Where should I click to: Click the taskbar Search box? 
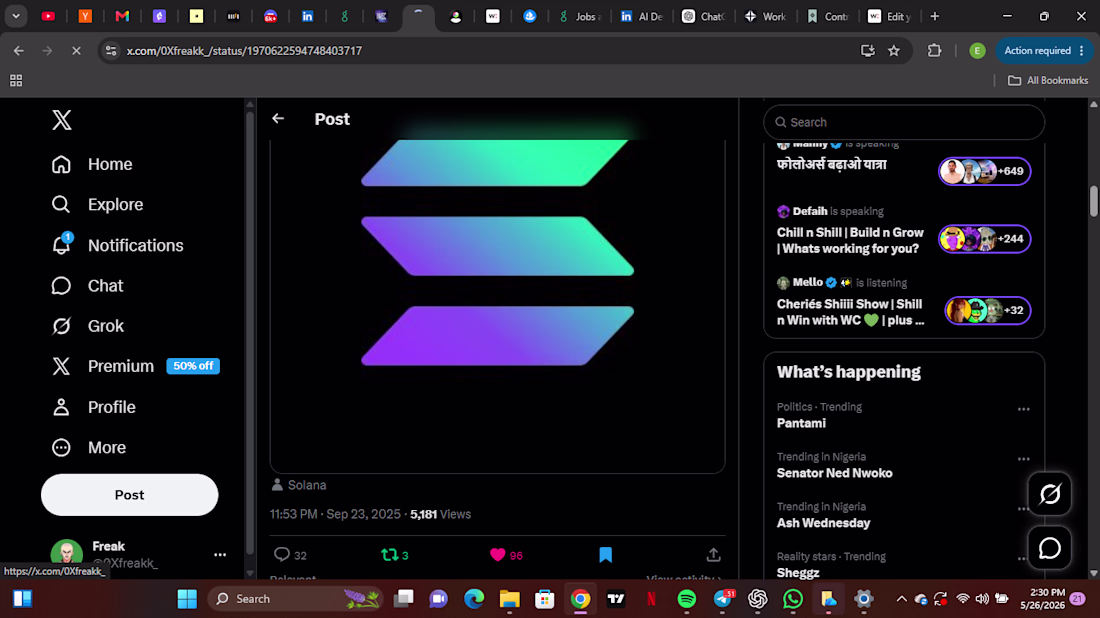[296, 599]
